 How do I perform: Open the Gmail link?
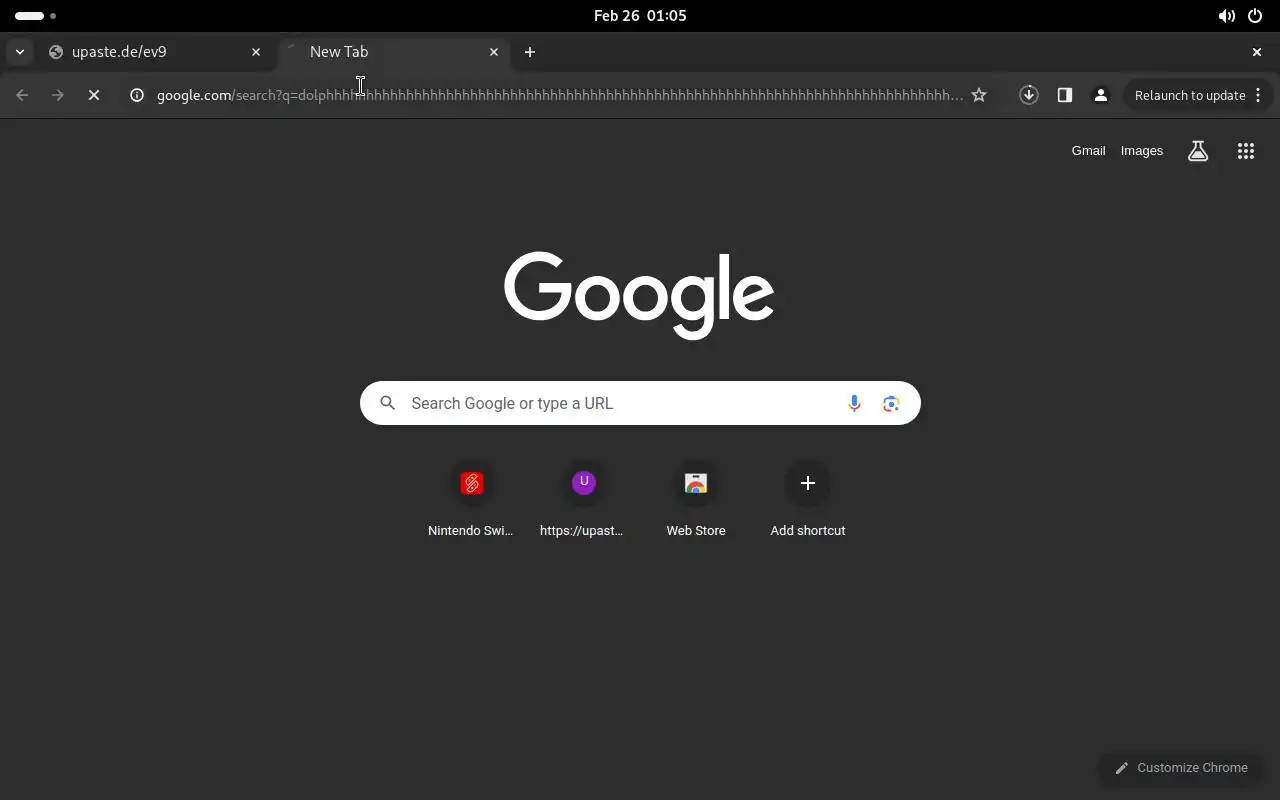pyautogui.click(x=1088, y=151)
